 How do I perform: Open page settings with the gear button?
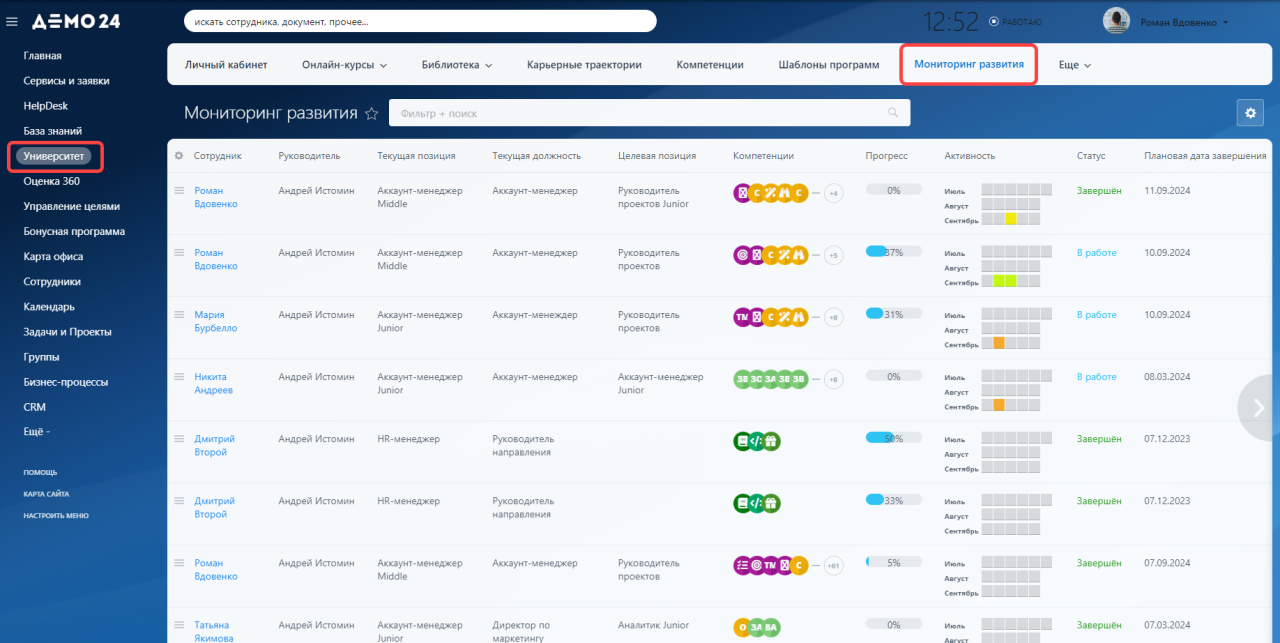point(1250,113)
